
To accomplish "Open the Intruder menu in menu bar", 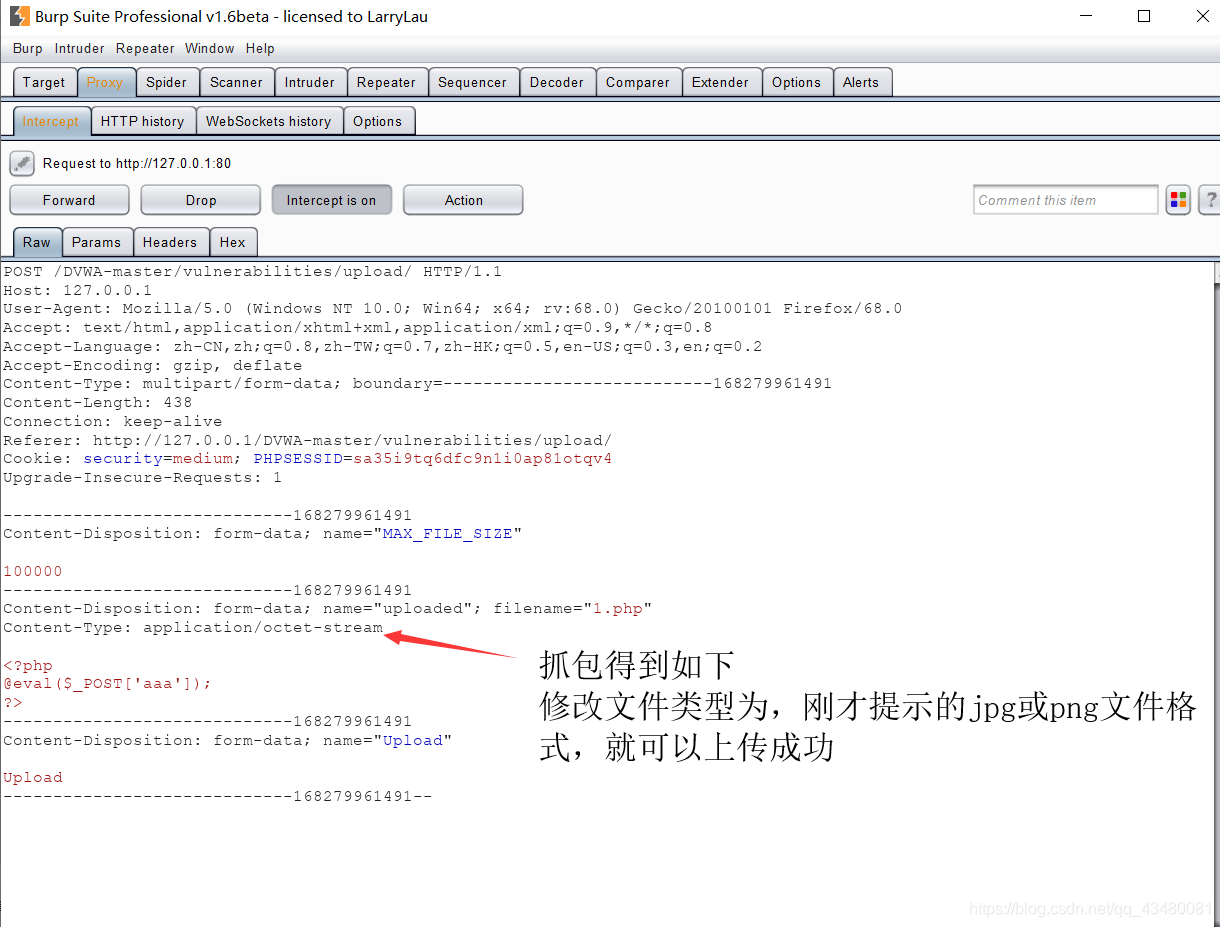I will [x=80, y=48].
